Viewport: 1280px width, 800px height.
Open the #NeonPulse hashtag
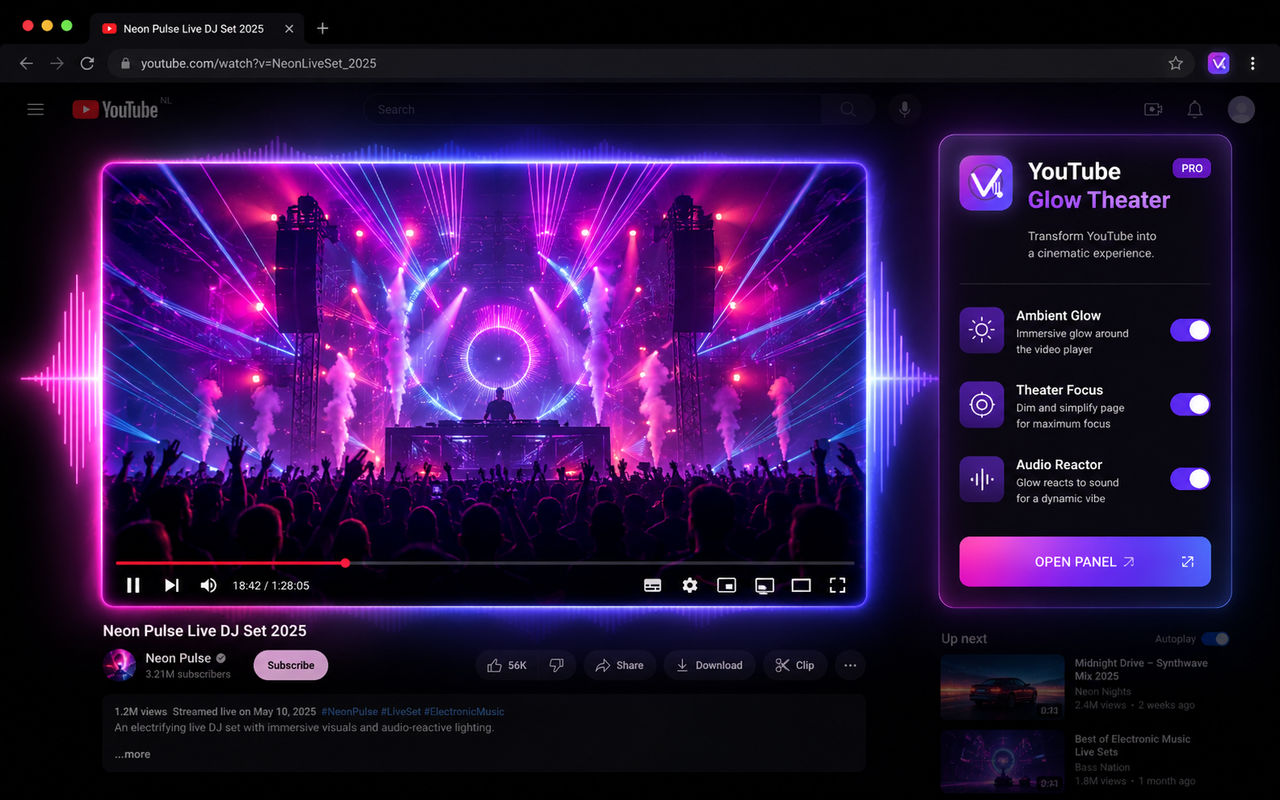click(x=349, y=712)
